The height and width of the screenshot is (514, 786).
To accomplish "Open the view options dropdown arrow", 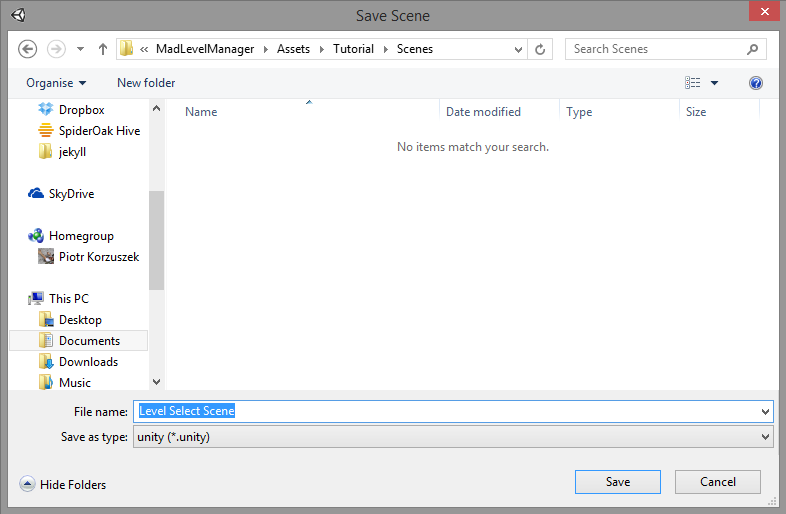I will click(x=714, y=83).
